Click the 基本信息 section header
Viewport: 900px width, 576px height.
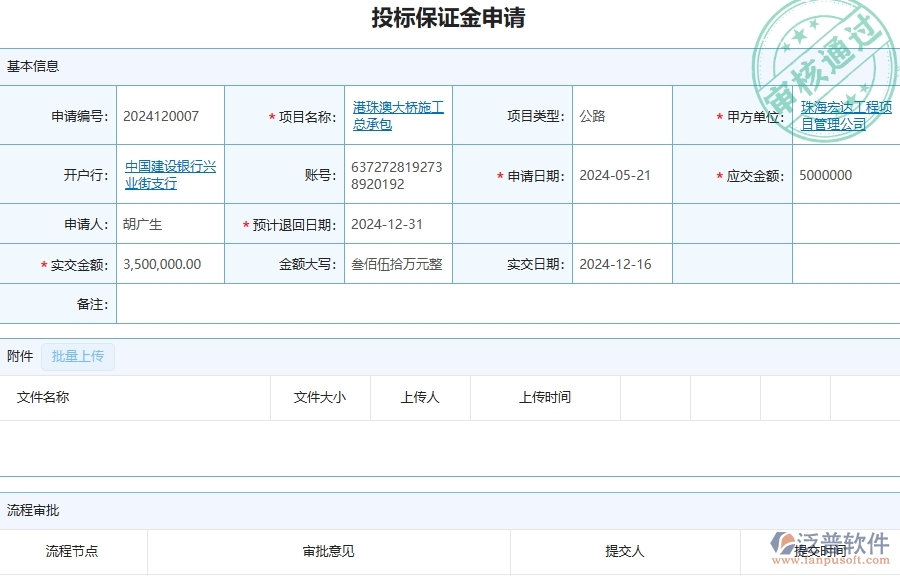(33, 66)
